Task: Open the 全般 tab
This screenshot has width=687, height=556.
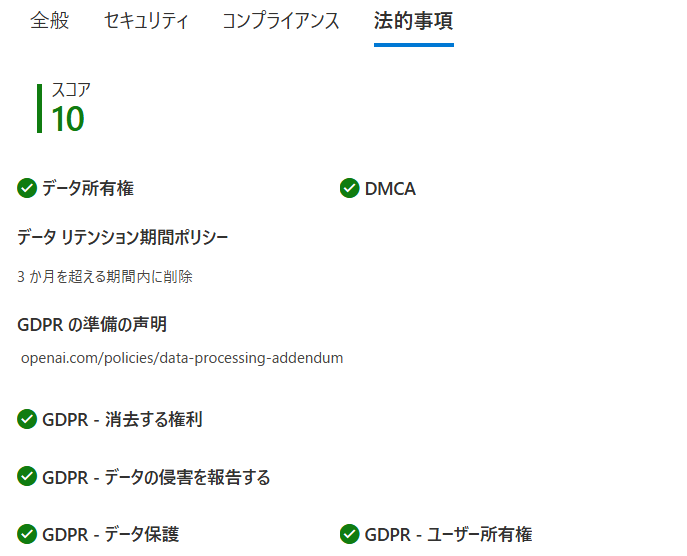Action: pyautogui.click(x=50, y=21)
